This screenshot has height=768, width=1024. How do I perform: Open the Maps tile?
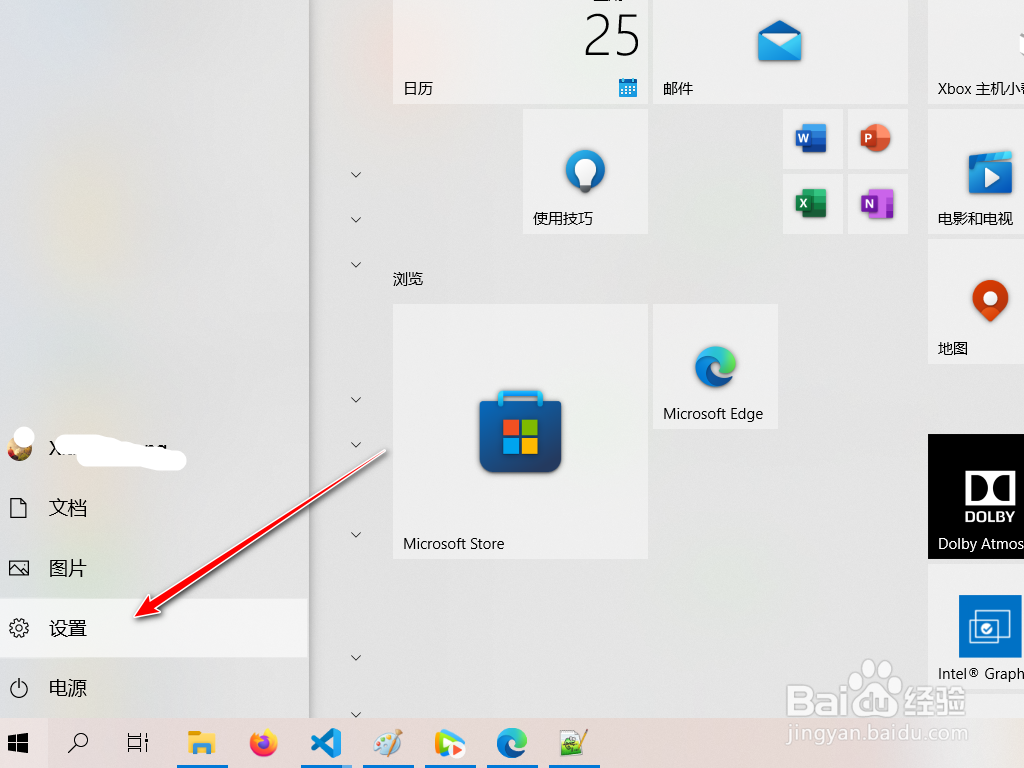click(976, 301)
